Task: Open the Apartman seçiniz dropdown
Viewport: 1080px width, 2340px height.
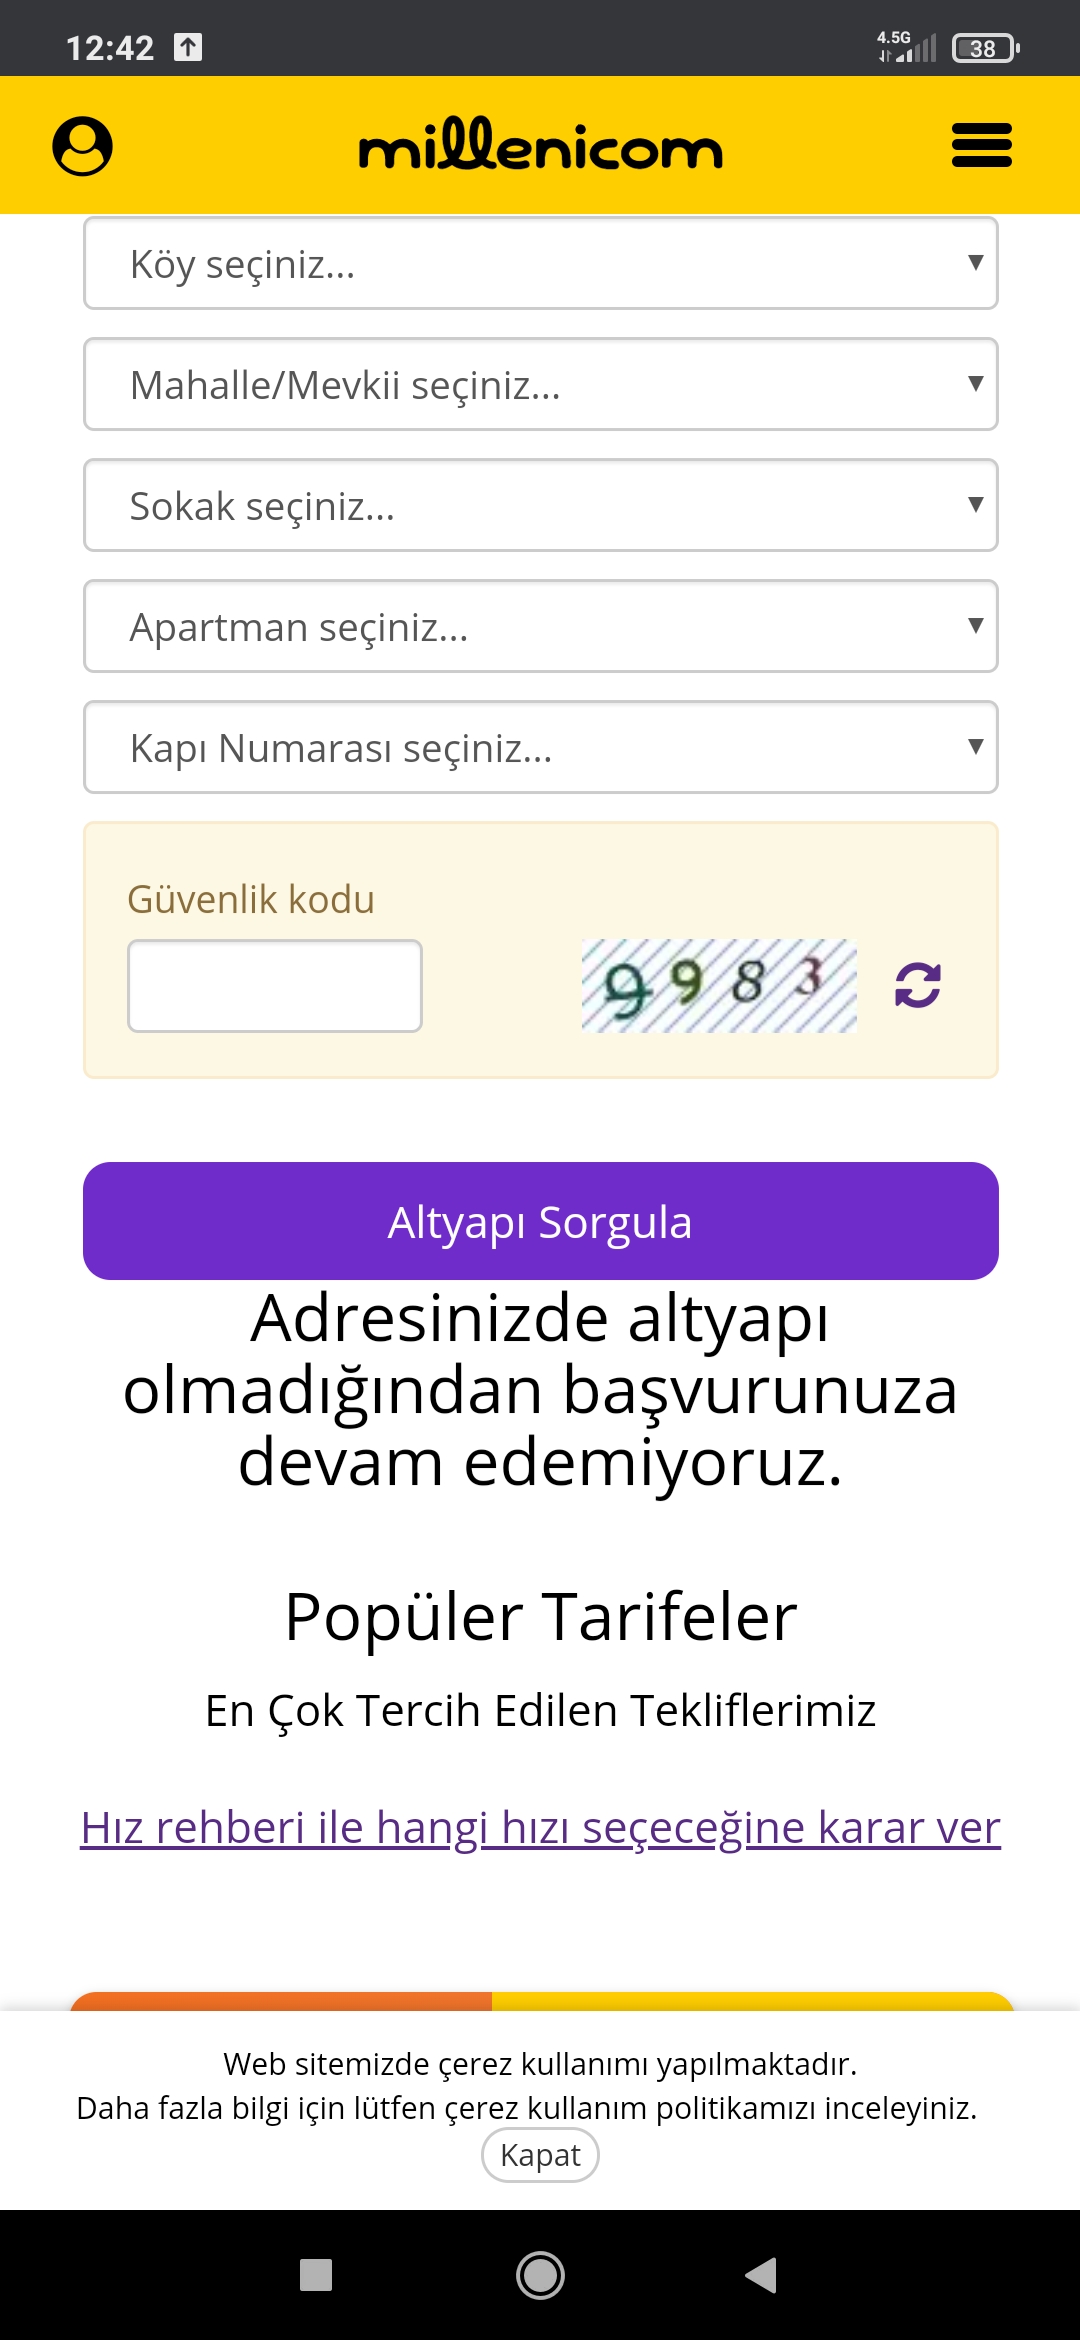Action: pos(540,627)
